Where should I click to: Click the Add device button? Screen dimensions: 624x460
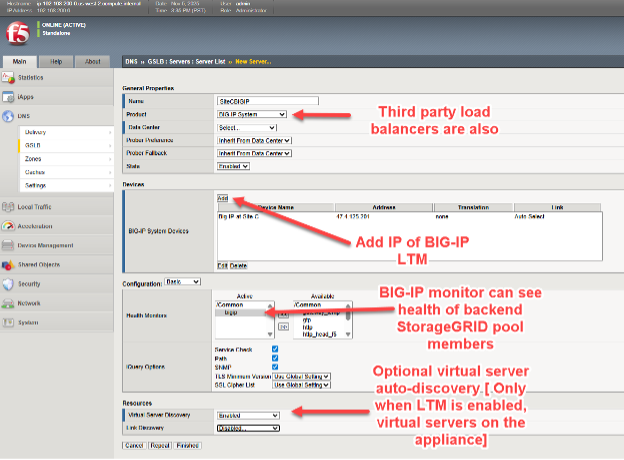coord(222,198)
